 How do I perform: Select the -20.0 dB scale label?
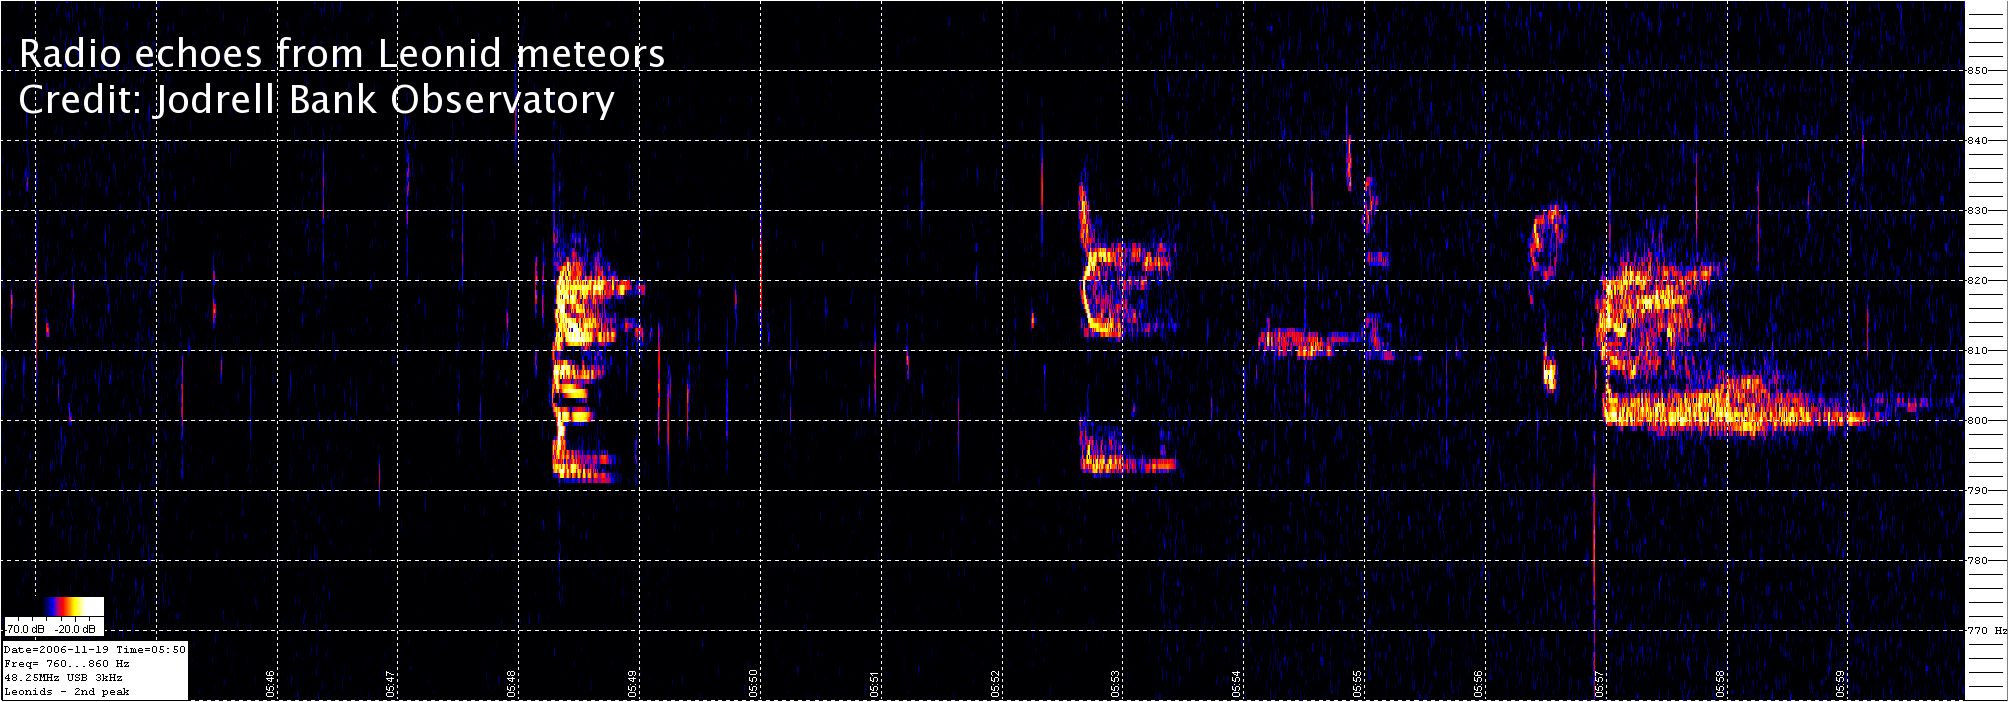(77, 629)
